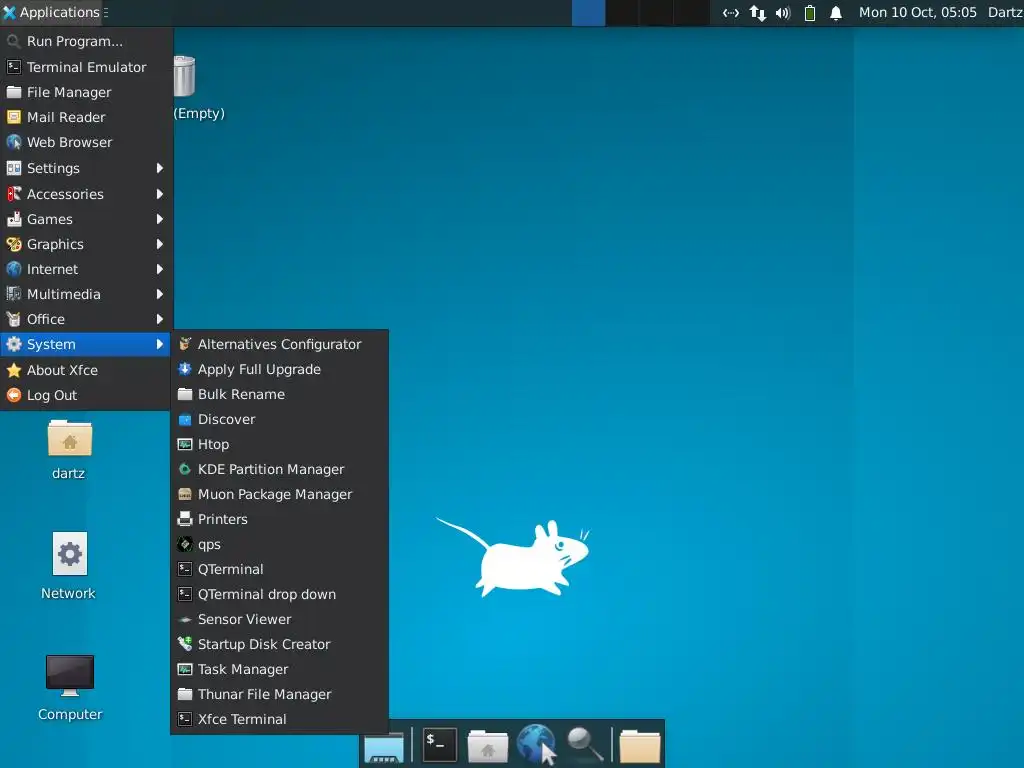Open application finder magnifier in dock

pos(584,745)
